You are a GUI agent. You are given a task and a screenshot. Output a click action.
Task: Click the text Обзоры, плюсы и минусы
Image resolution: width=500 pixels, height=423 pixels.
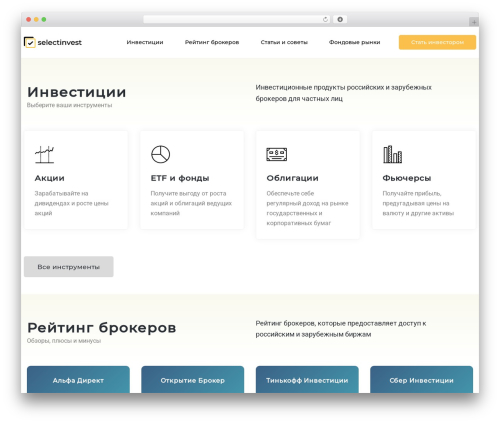tap(64, 341)
